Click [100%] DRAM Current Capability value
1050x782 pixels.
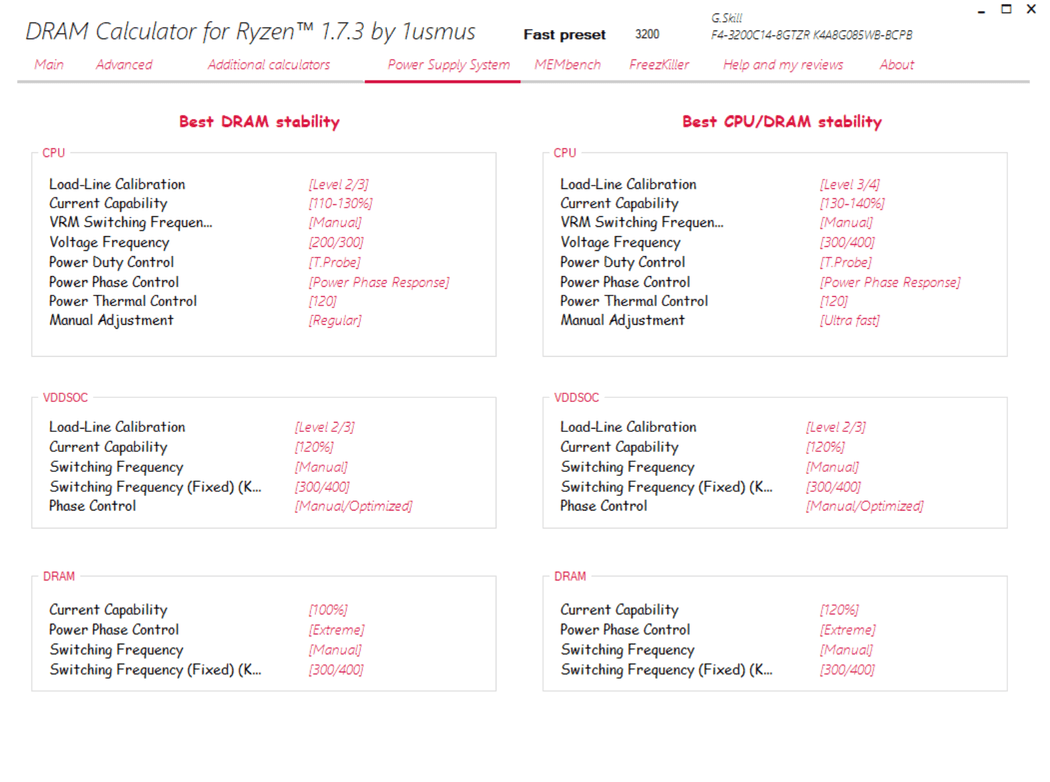tap(328, 611)
